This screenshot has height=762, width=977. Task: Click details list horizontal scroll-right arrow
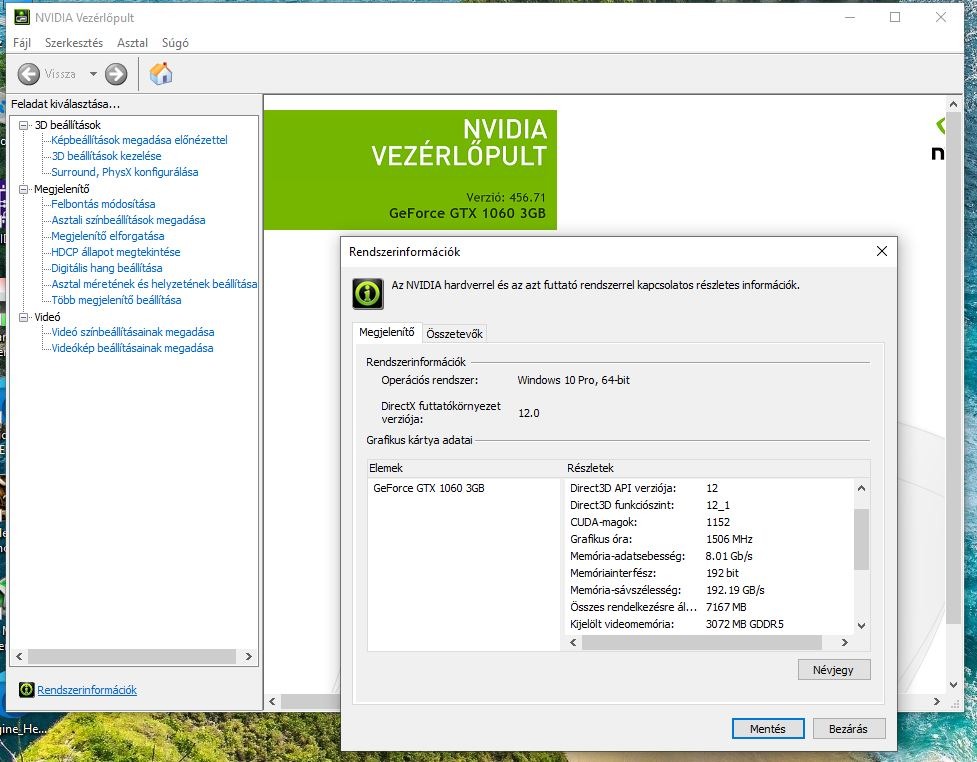click(x=845, y=642)
